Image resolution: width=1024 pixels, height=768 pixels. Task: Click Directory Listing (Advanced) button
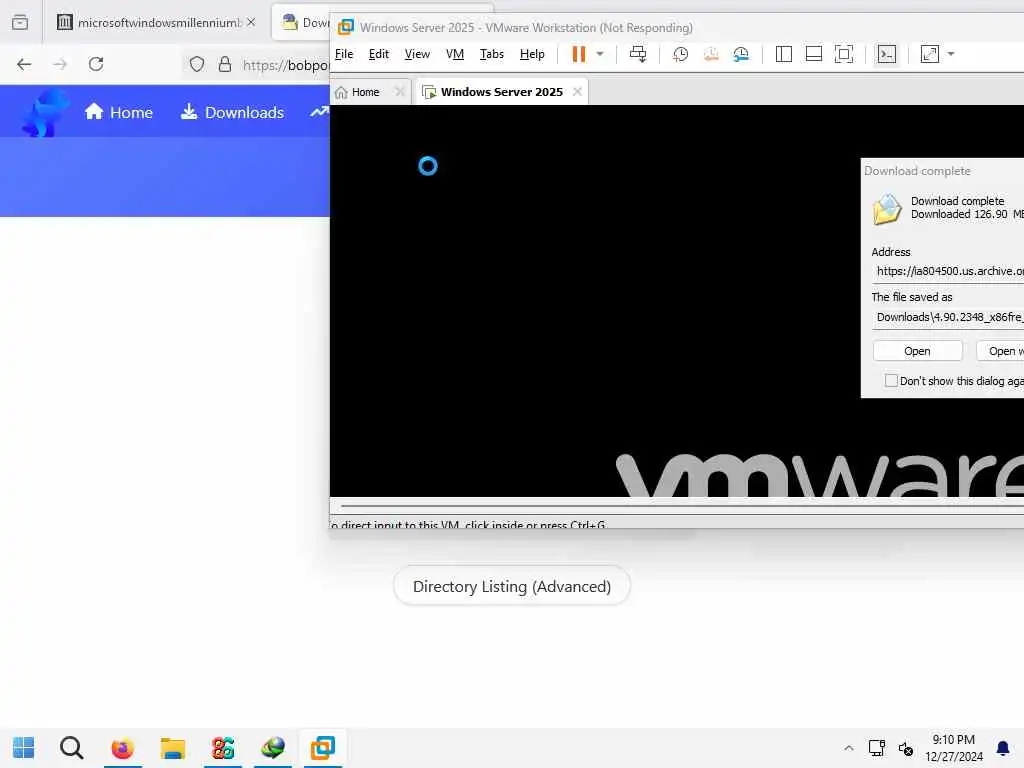(x=512, y=586)
